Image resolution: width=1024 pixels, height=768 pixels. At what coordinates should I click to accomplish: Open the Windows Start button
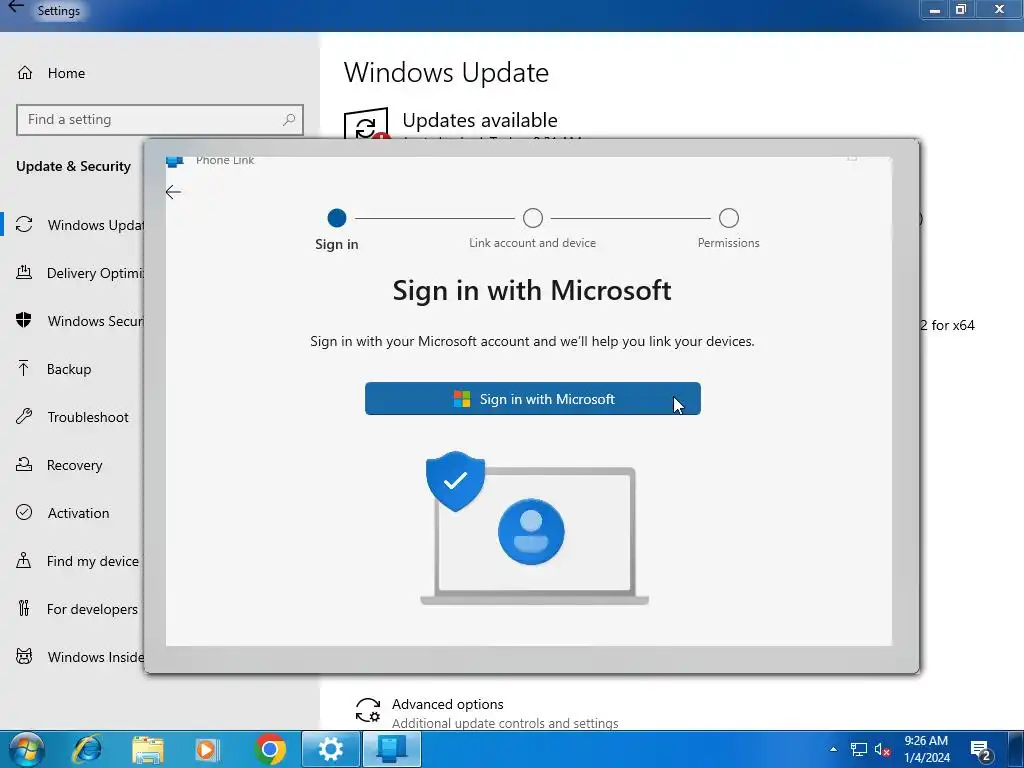[x=27, y=749]
